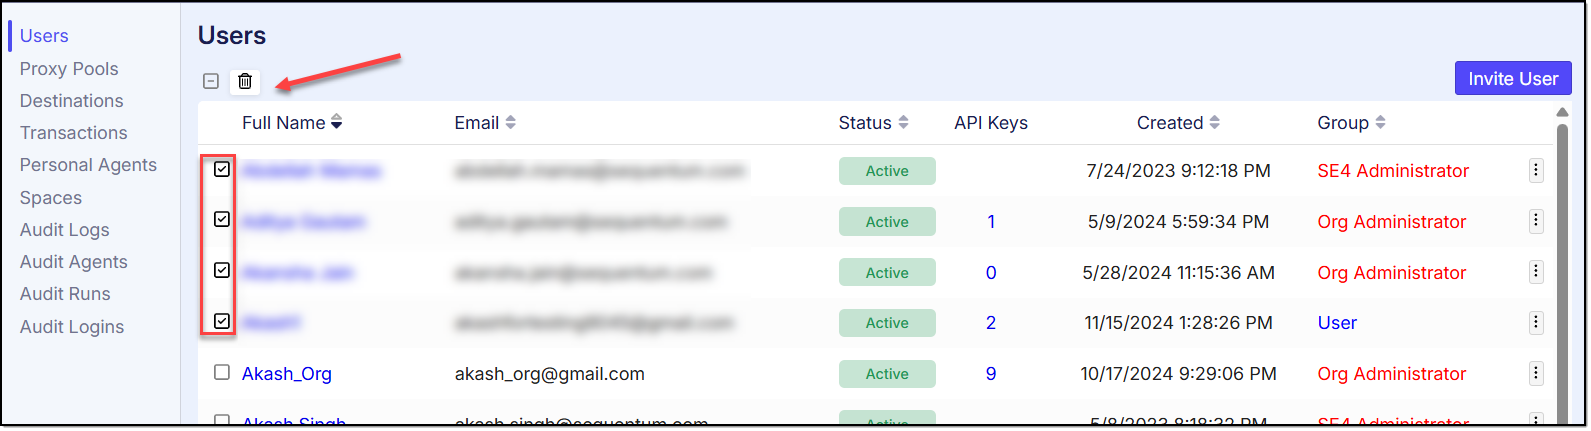Go to Audit Logs section

click(x=65, y=230)
